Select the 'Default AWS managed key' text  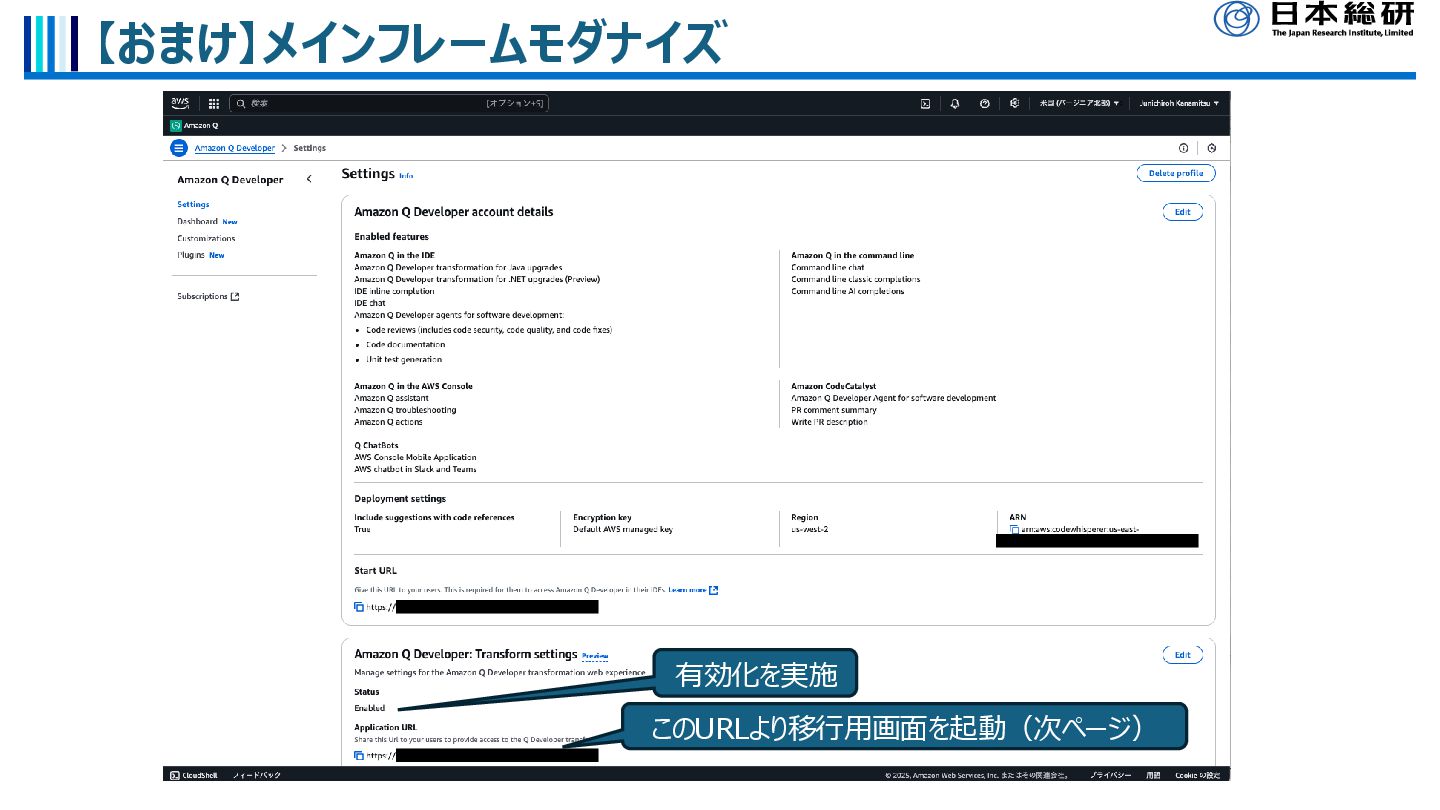[623, 529]
